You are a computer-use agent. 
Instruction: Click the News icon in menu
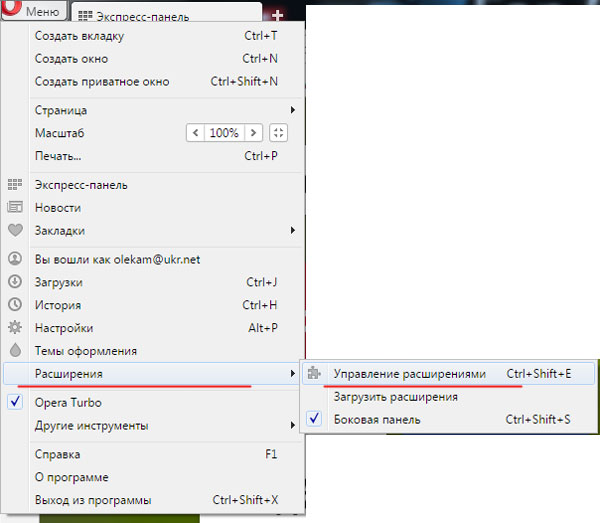pyautogui.click(x=15, y=208)
